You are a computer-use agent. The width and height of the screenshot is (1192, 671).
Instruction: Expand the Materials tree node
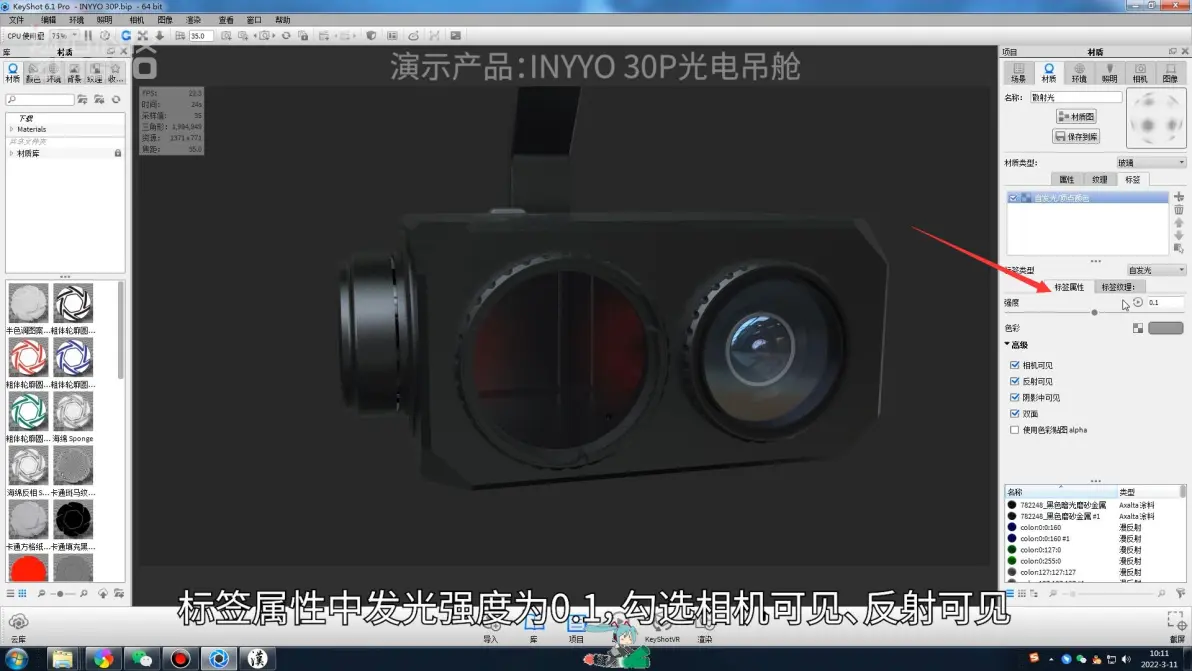(11, 129)
